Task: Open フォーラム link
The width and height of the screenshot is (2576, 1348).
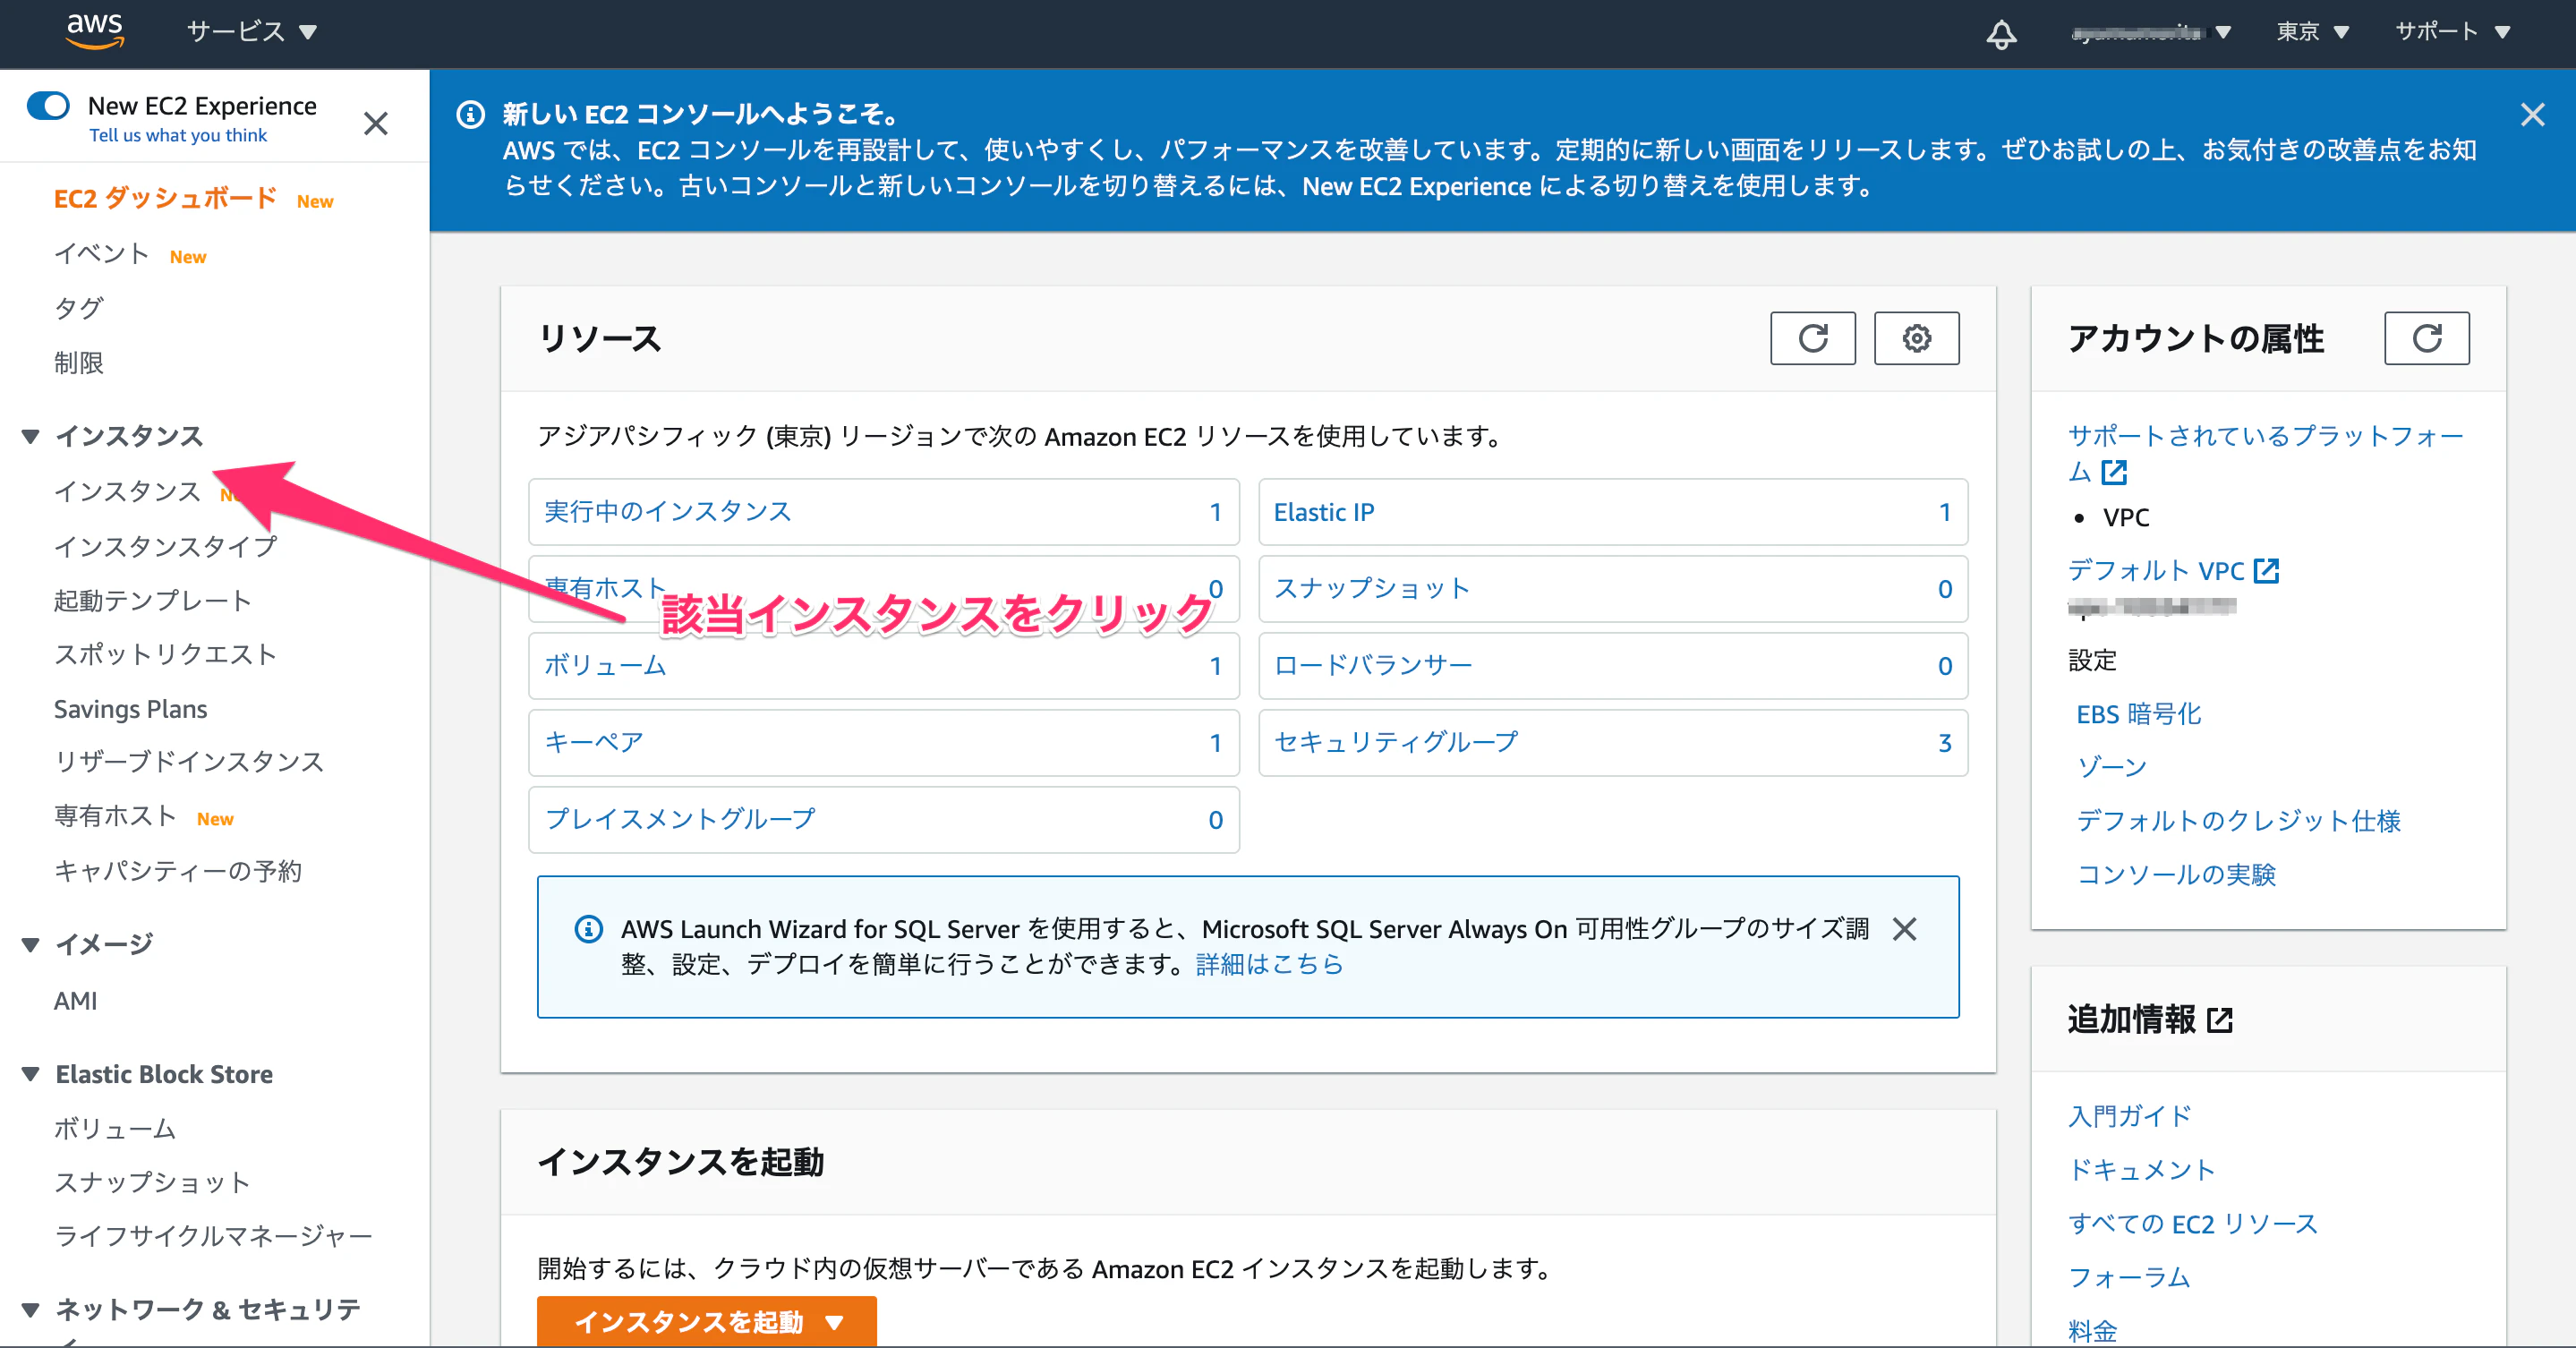Action: 2129,1277
